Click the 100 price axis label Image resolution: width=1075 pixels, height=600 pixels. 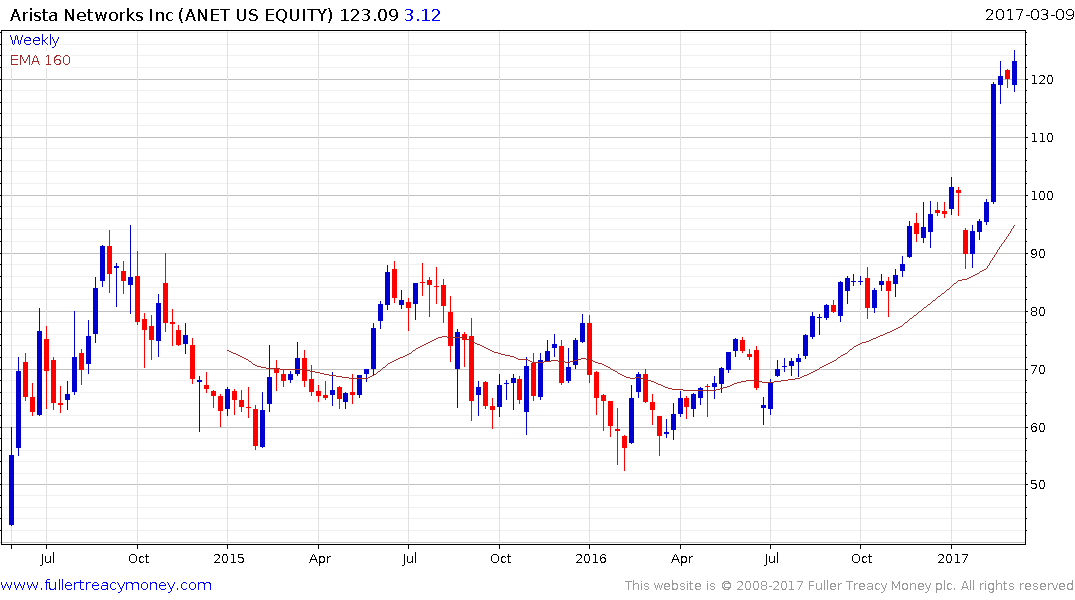(1042, 195)
